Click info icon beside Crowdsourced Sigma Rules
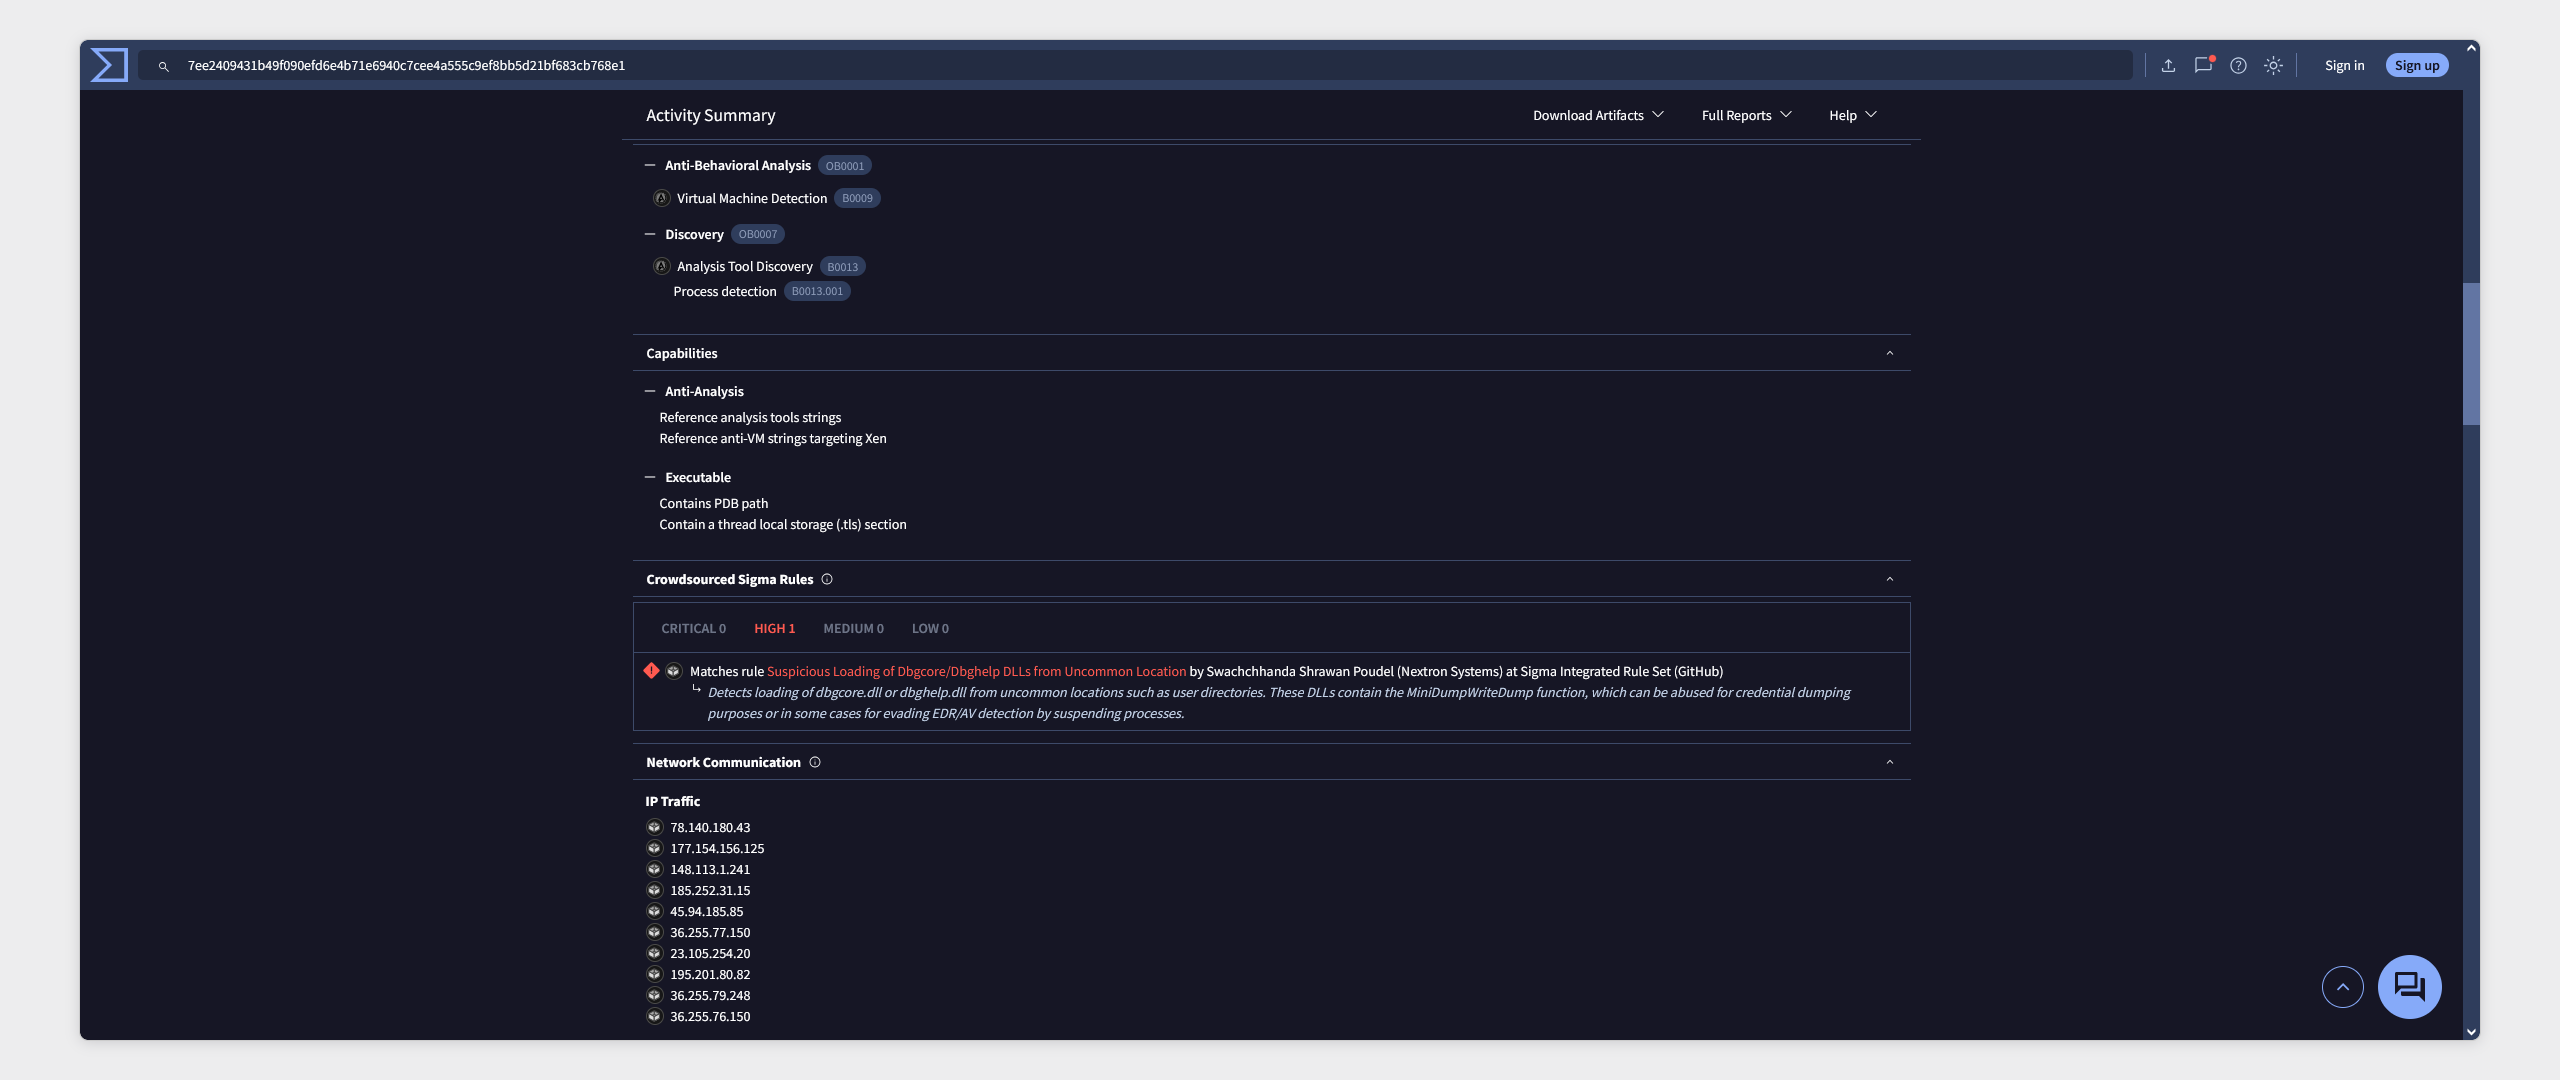2560x1080 pixels. (x=827, y=580)
